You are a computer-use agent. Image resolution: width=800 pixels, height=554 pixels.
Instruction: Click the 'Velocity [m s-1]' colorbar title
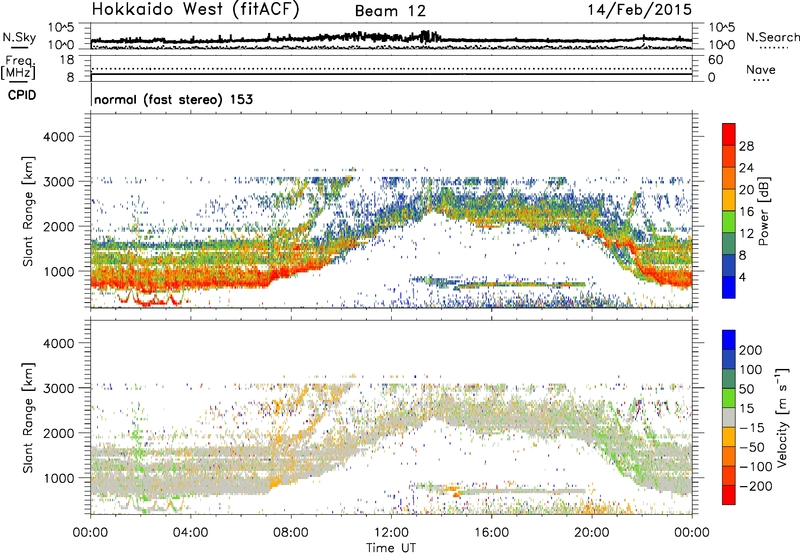coord(782,417)
